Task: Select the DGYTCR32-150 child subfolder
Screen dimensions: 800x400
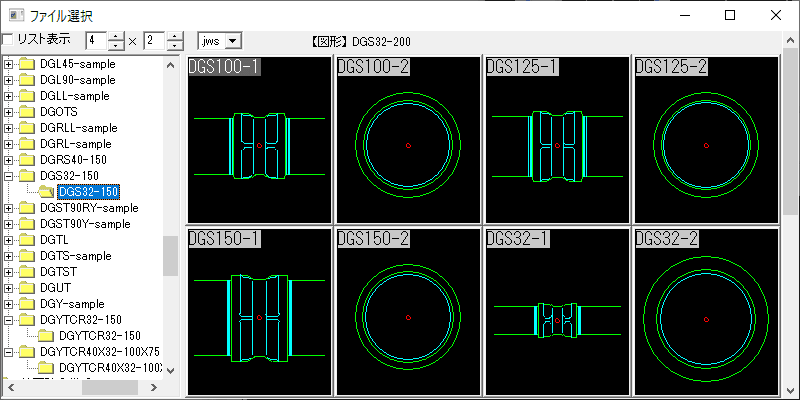Action: (x=100, y=336)
